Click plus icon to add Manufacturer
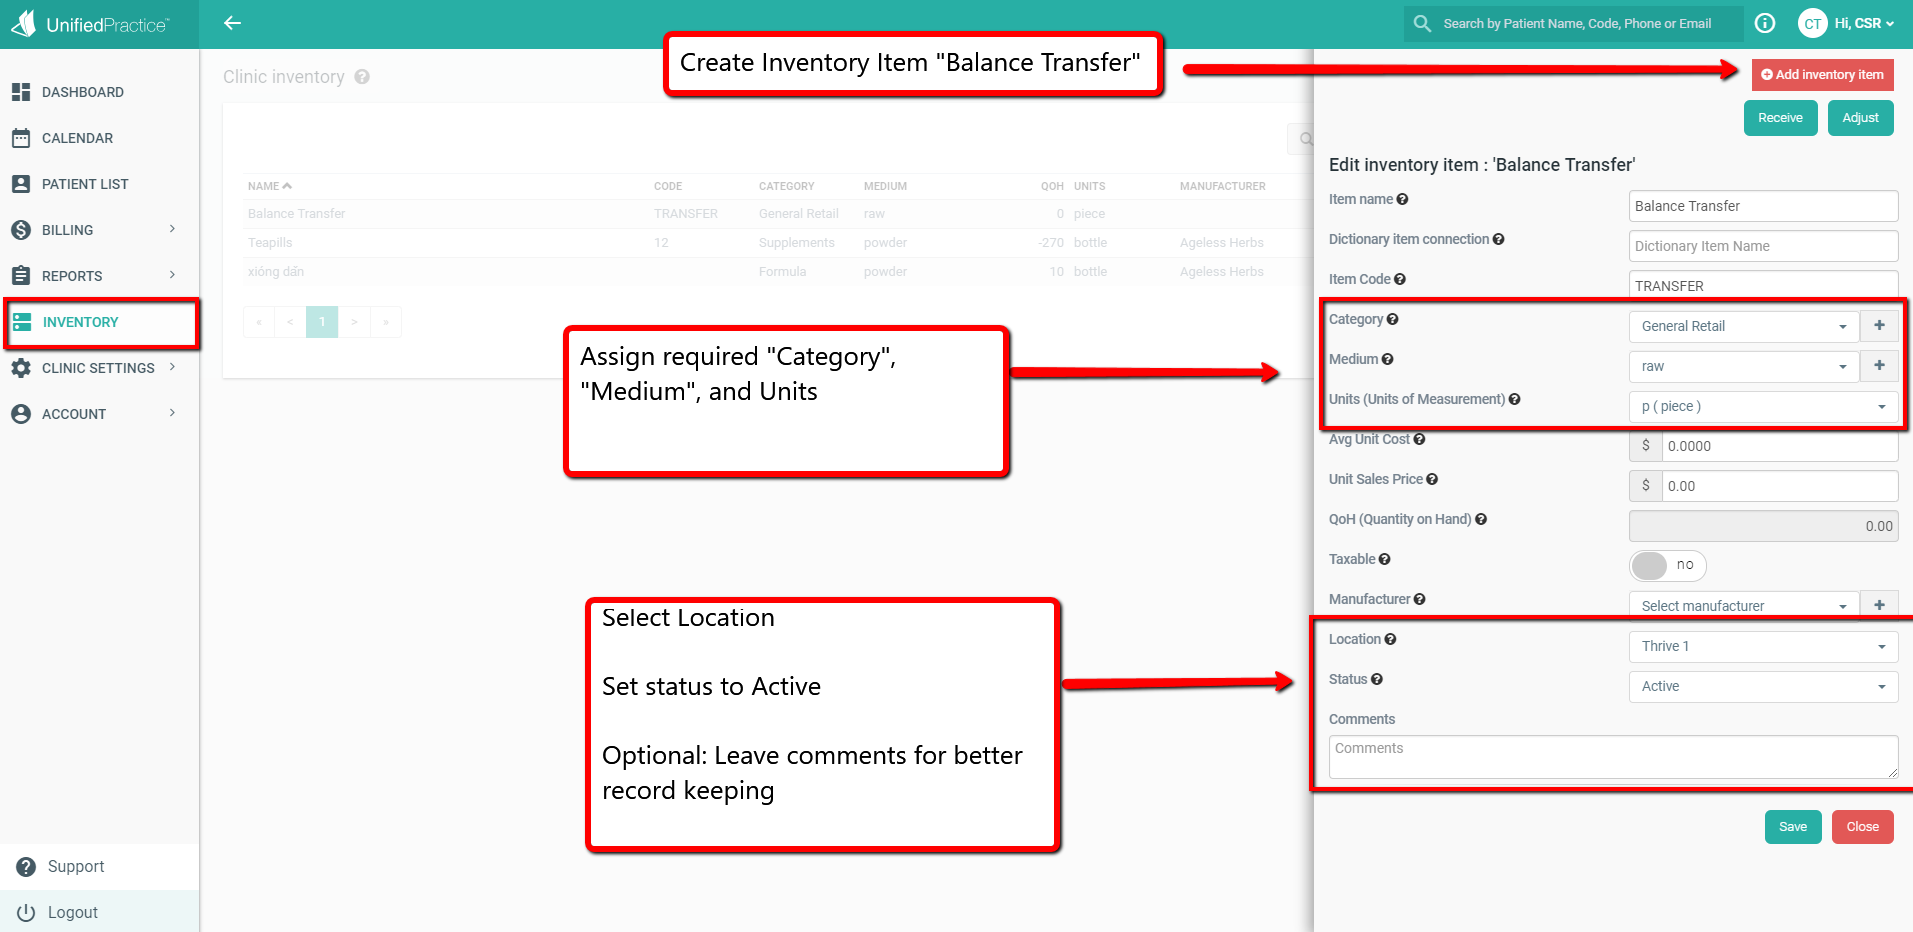The height and width of the screenshot is (932, 1913). click(1879, 605)
